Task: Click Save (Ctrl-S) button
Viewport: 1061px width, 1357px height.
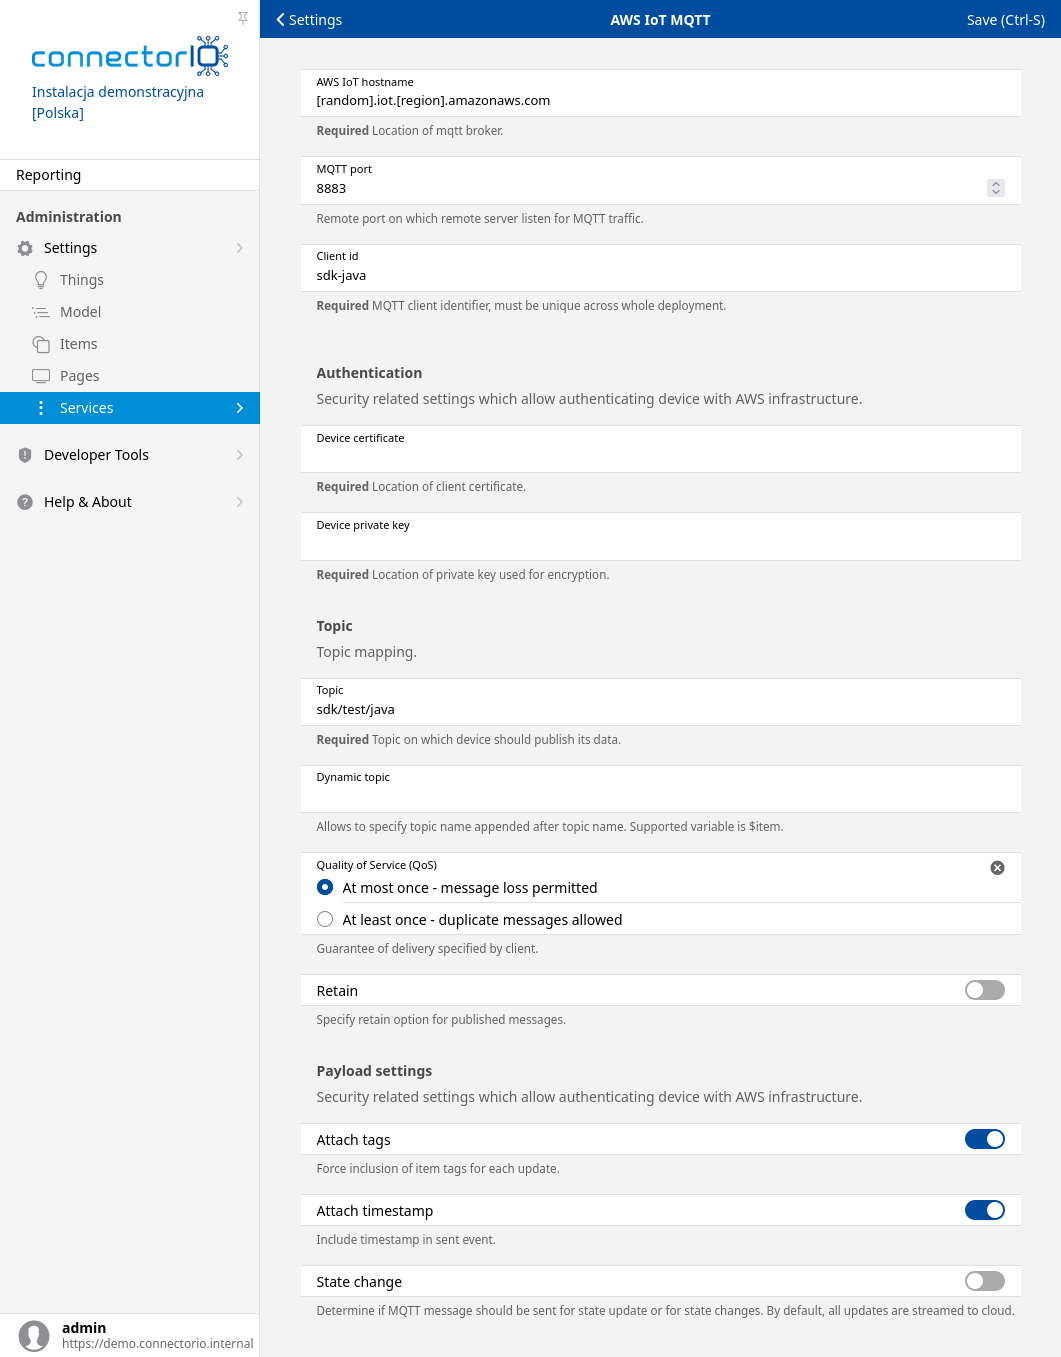Action: click(1005, 20)
